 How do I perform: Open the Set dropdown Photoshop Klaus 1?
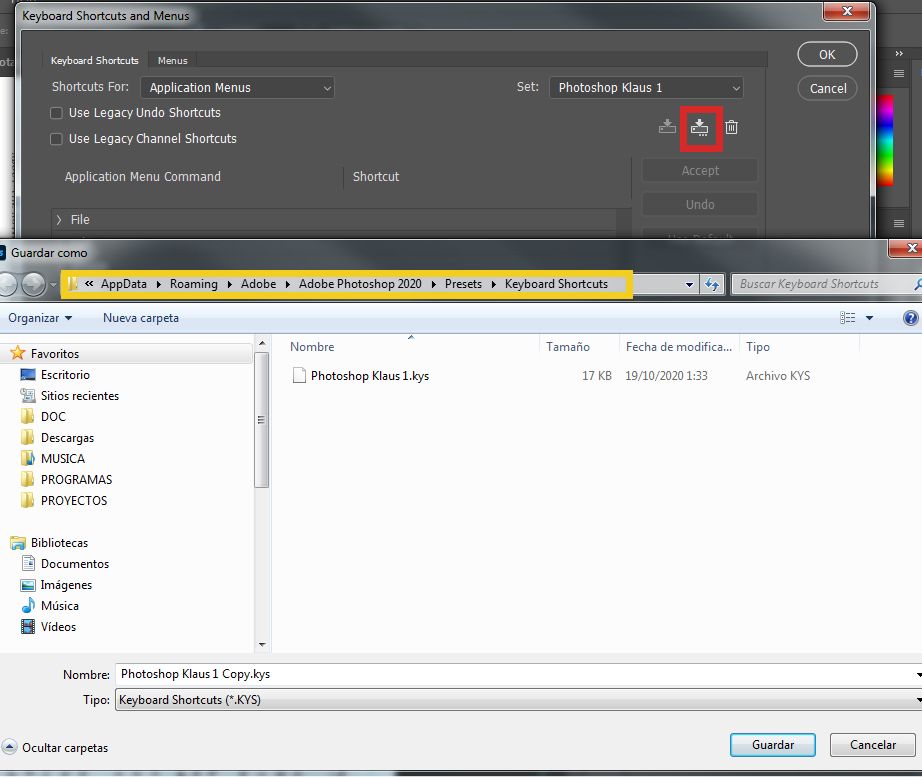pyautogui.click(x=646, y=88)
